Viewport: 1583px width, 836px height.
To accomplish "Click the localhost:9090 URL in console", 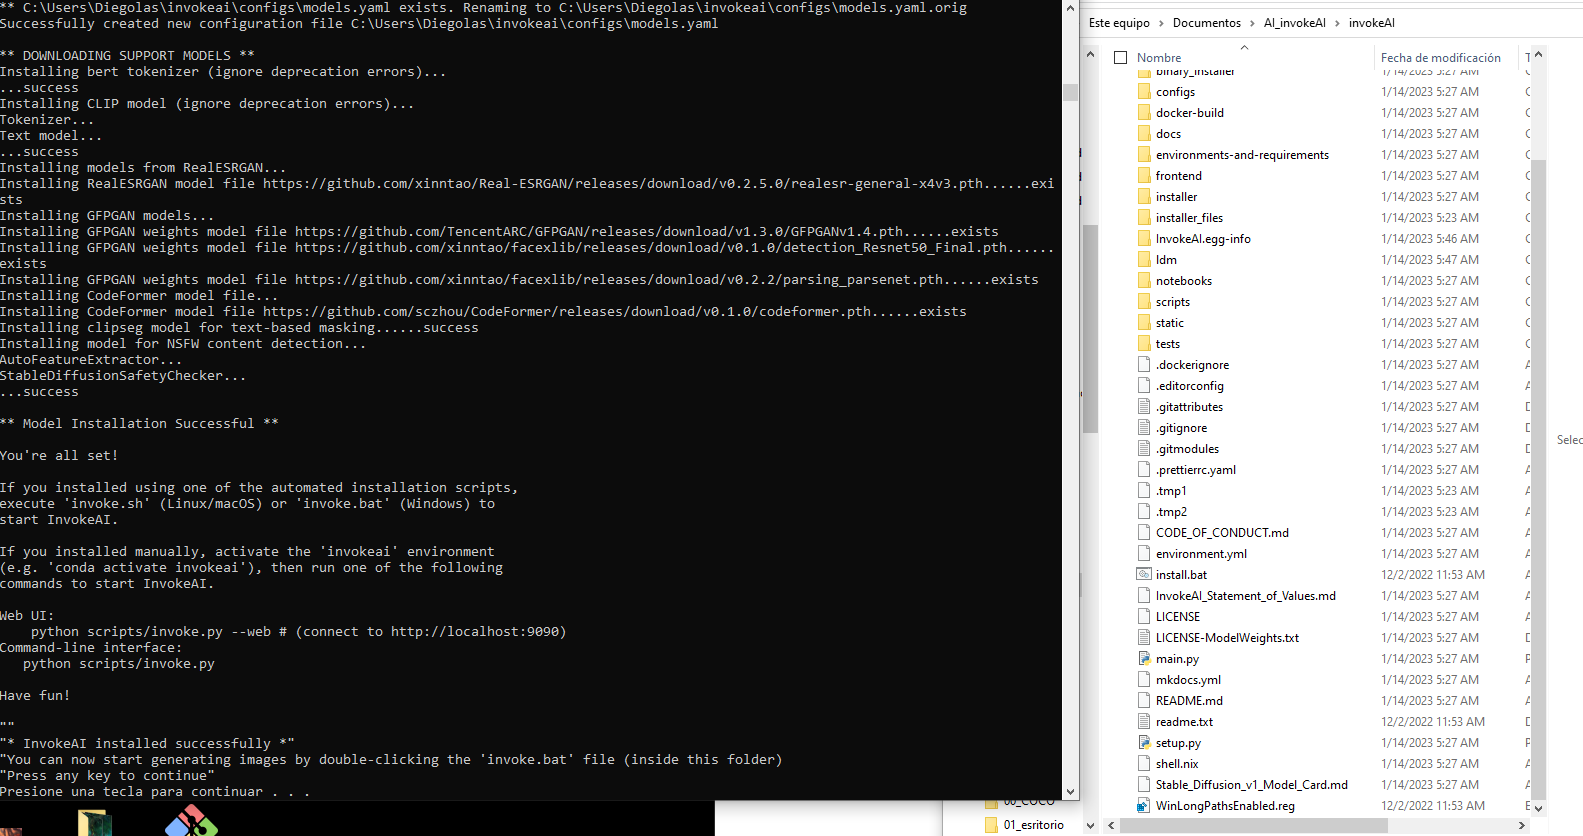I will [475, 632].
